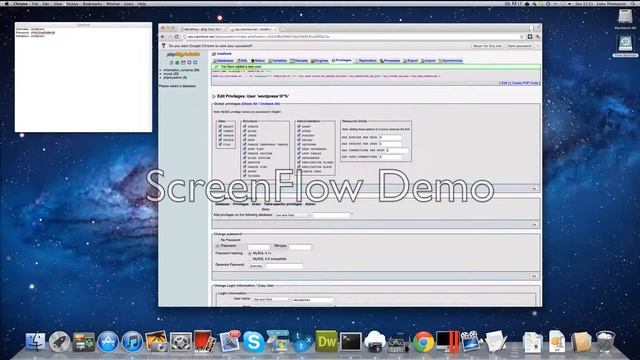Open iPhoto from the Dock

pos(156,341)
